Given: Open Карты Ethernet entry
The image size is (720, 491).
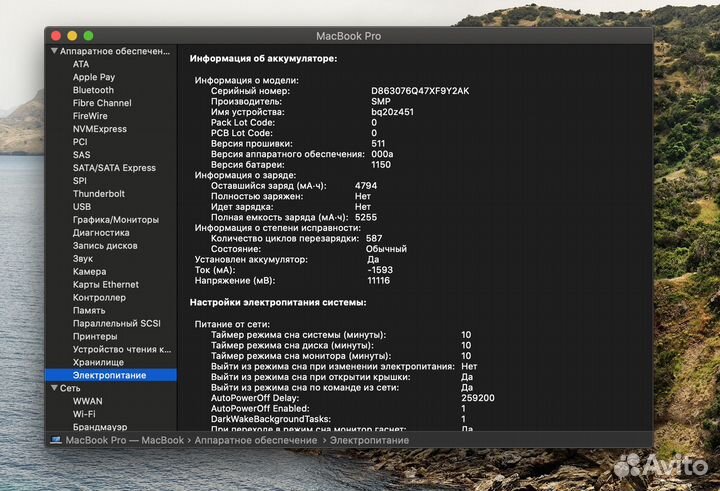Looking at the screenshot, I should (106, 284).
